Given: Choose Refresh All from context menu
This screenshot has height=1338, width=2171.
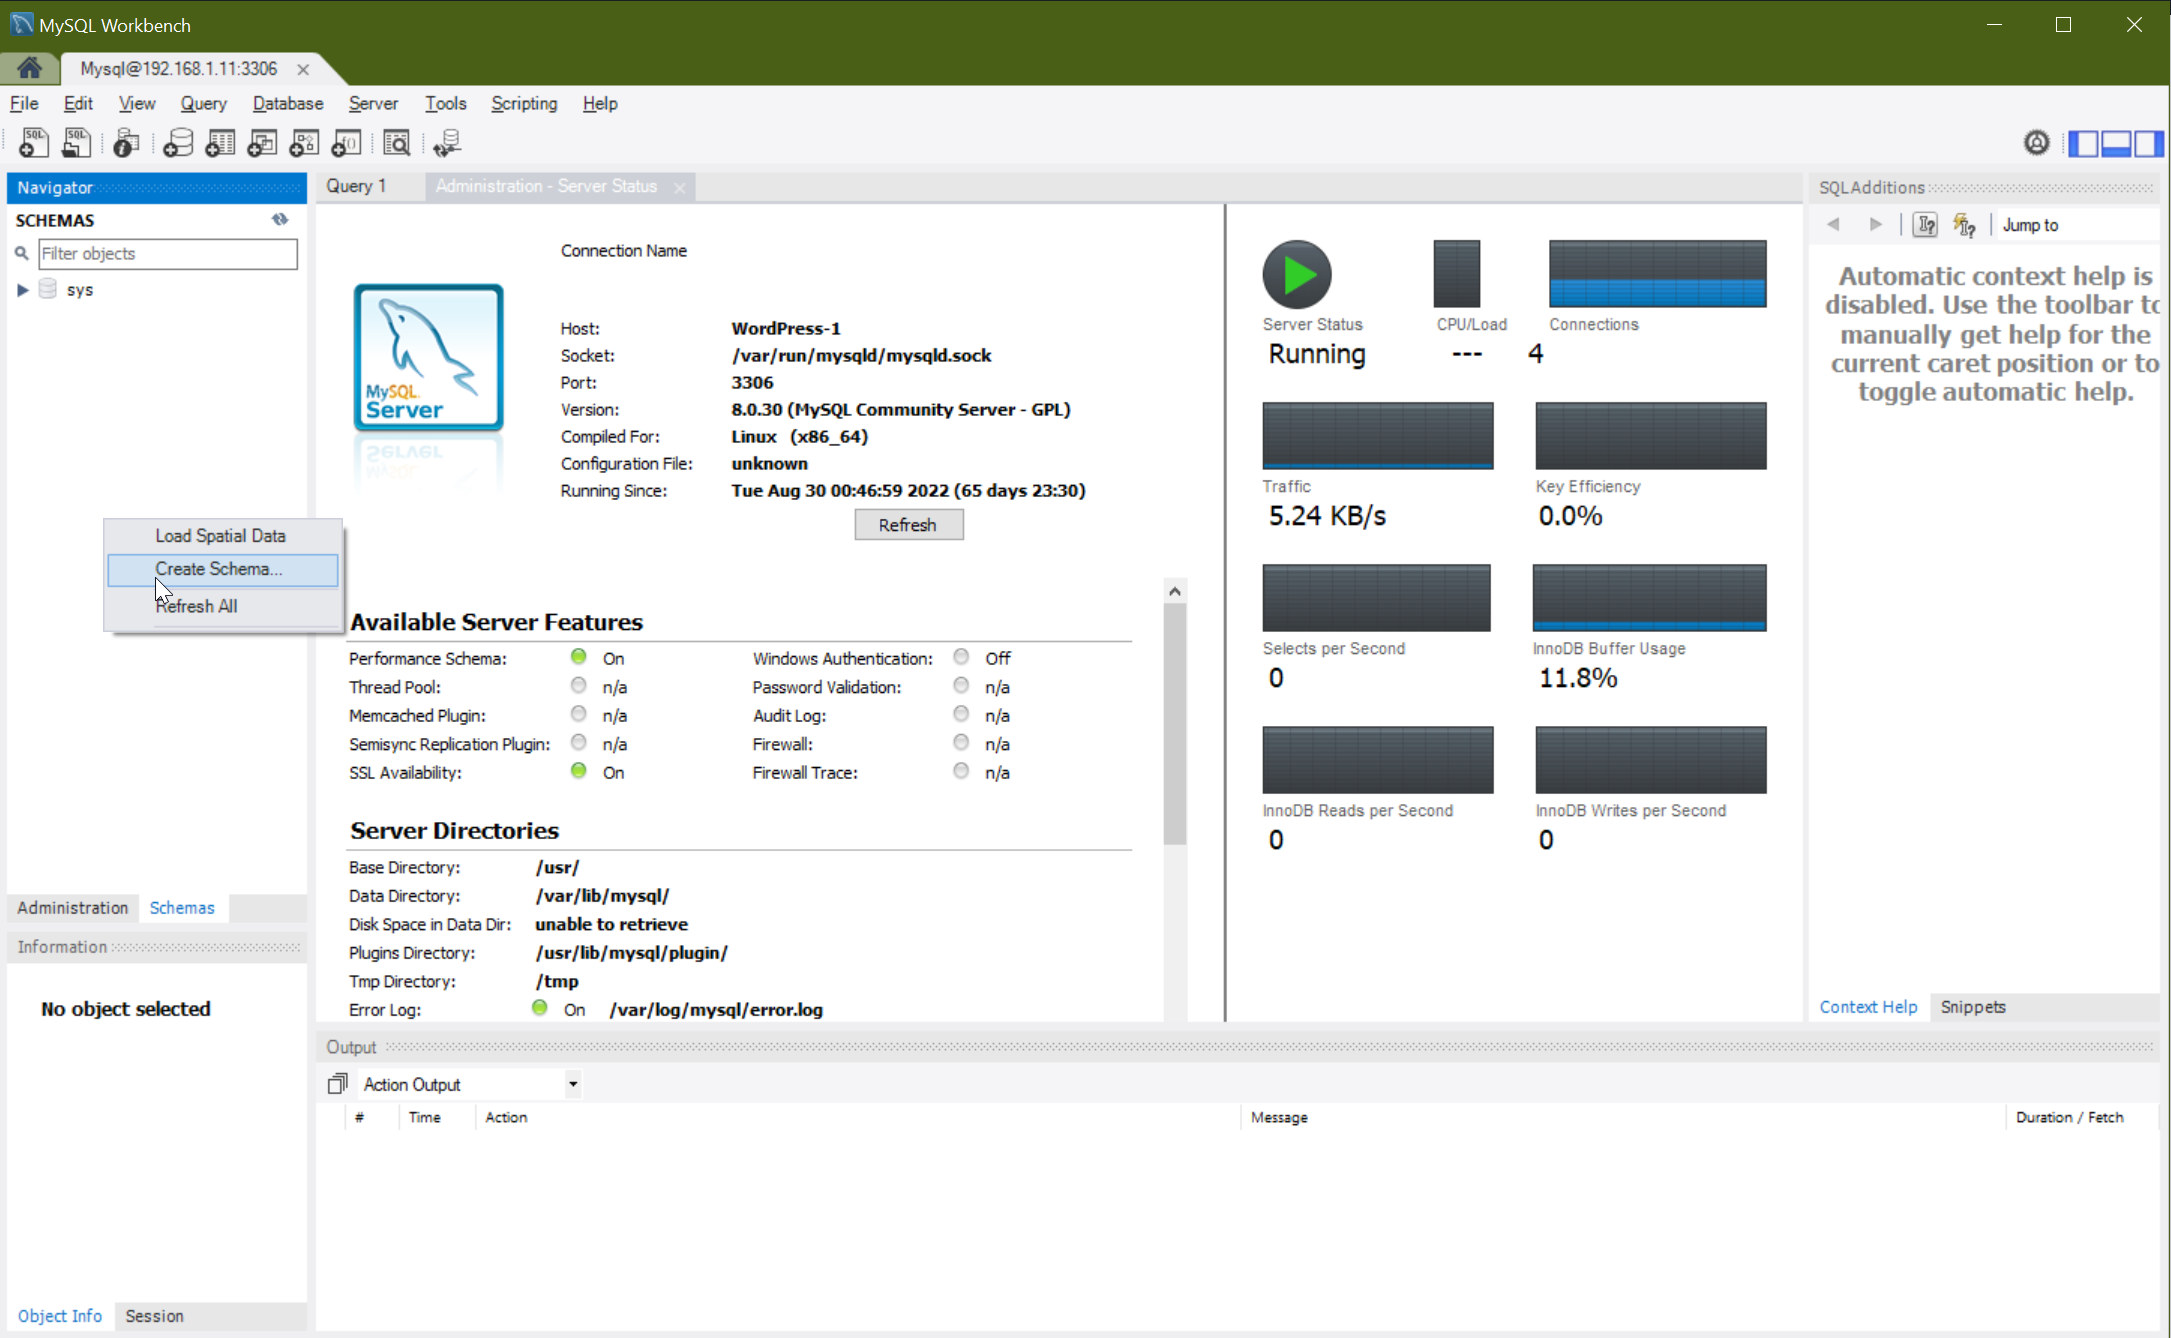Looking at the screenshot, I should 222,606.
